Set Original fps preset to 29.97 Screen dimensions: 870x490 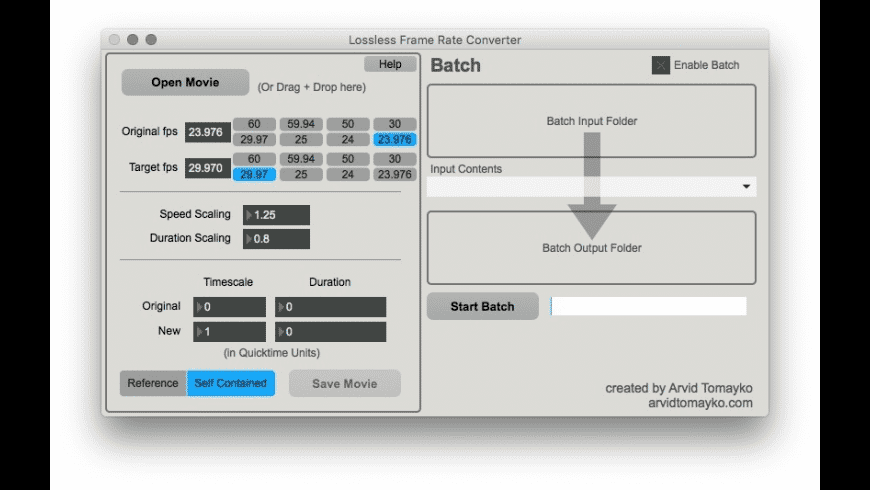254,139
